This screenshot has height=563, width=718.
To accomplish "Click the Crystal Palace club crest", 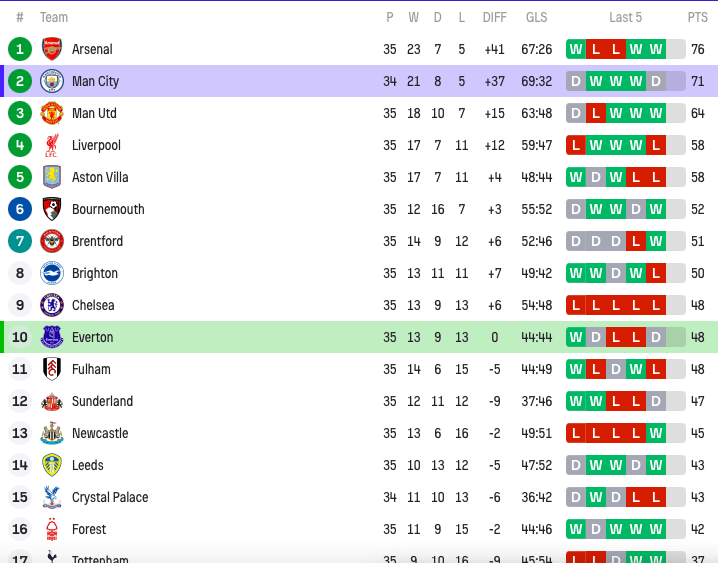I will (x=52, y=498).
